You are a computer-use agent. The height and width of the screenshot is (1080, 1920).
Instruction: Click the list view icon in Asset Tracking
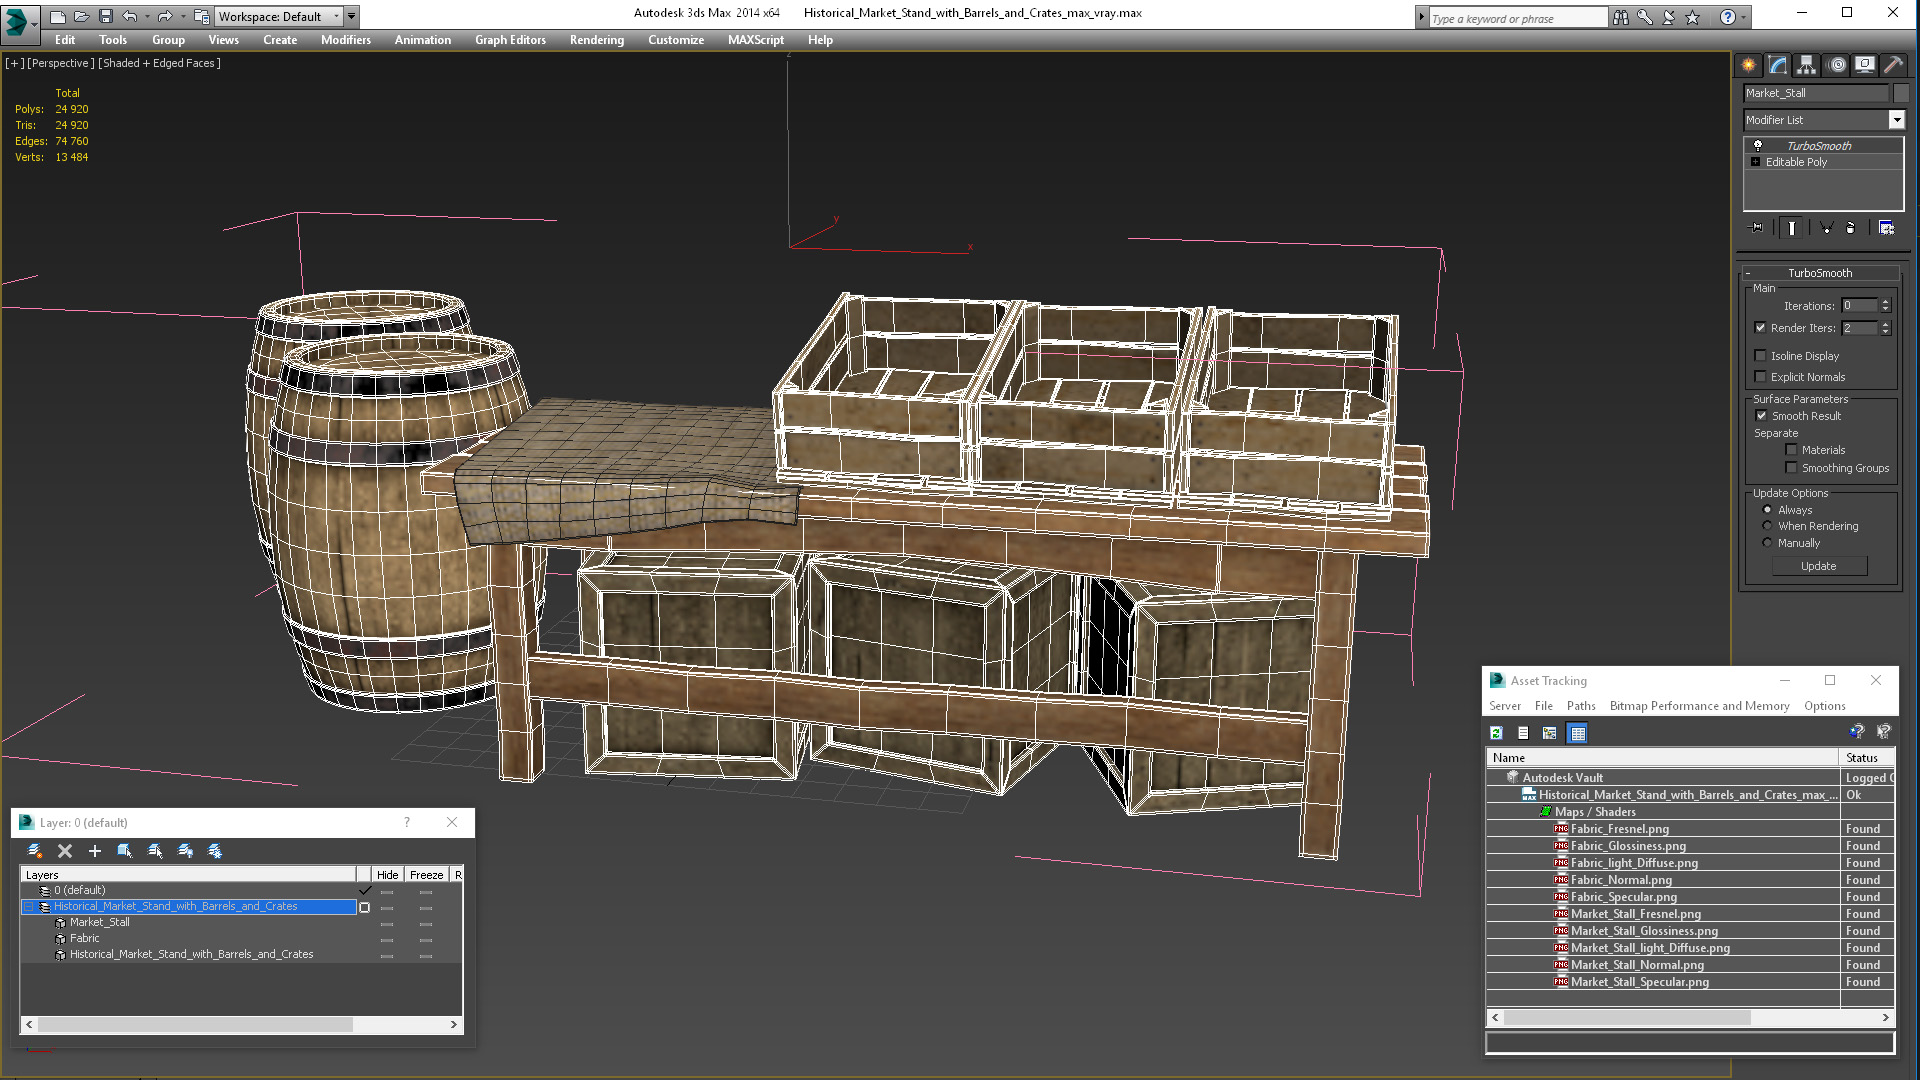[1523, 733]
